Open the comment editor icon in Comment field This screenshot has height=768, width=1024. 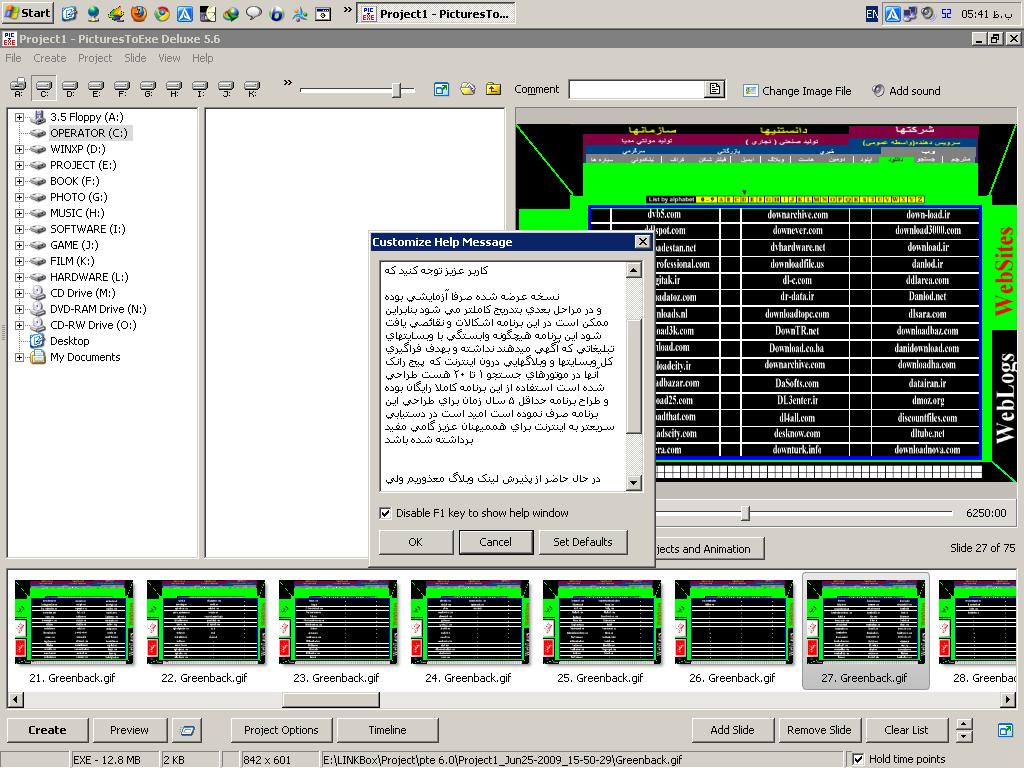pos(714,89)
